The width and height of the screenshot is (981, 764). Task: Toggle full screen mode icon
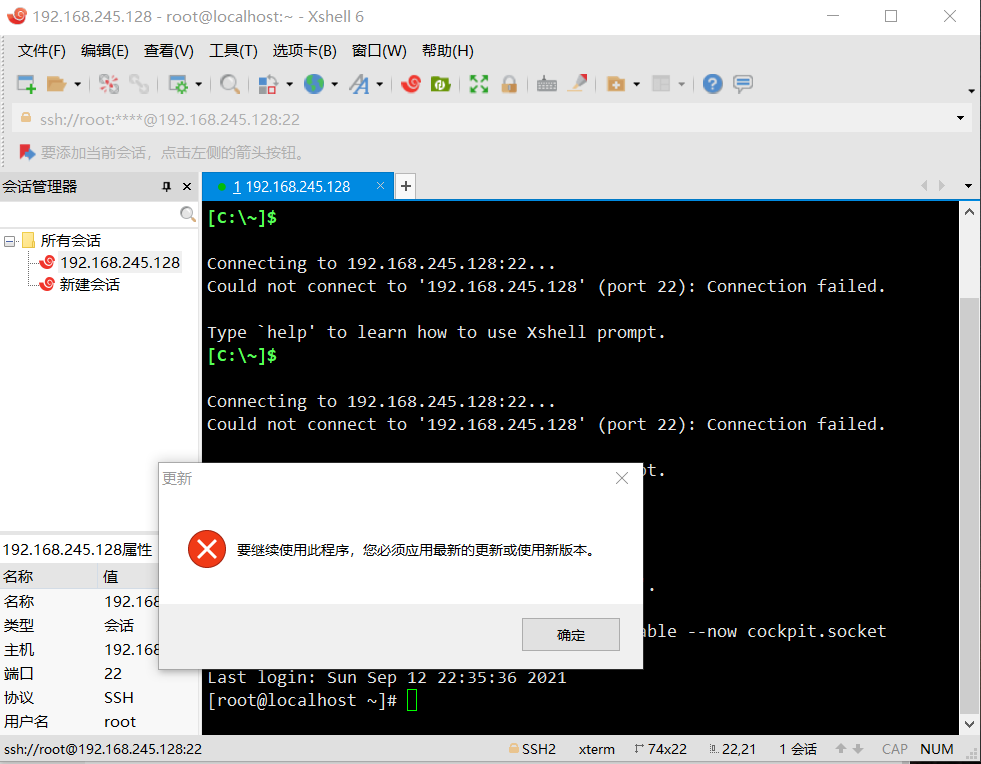(x=479, y=84)
